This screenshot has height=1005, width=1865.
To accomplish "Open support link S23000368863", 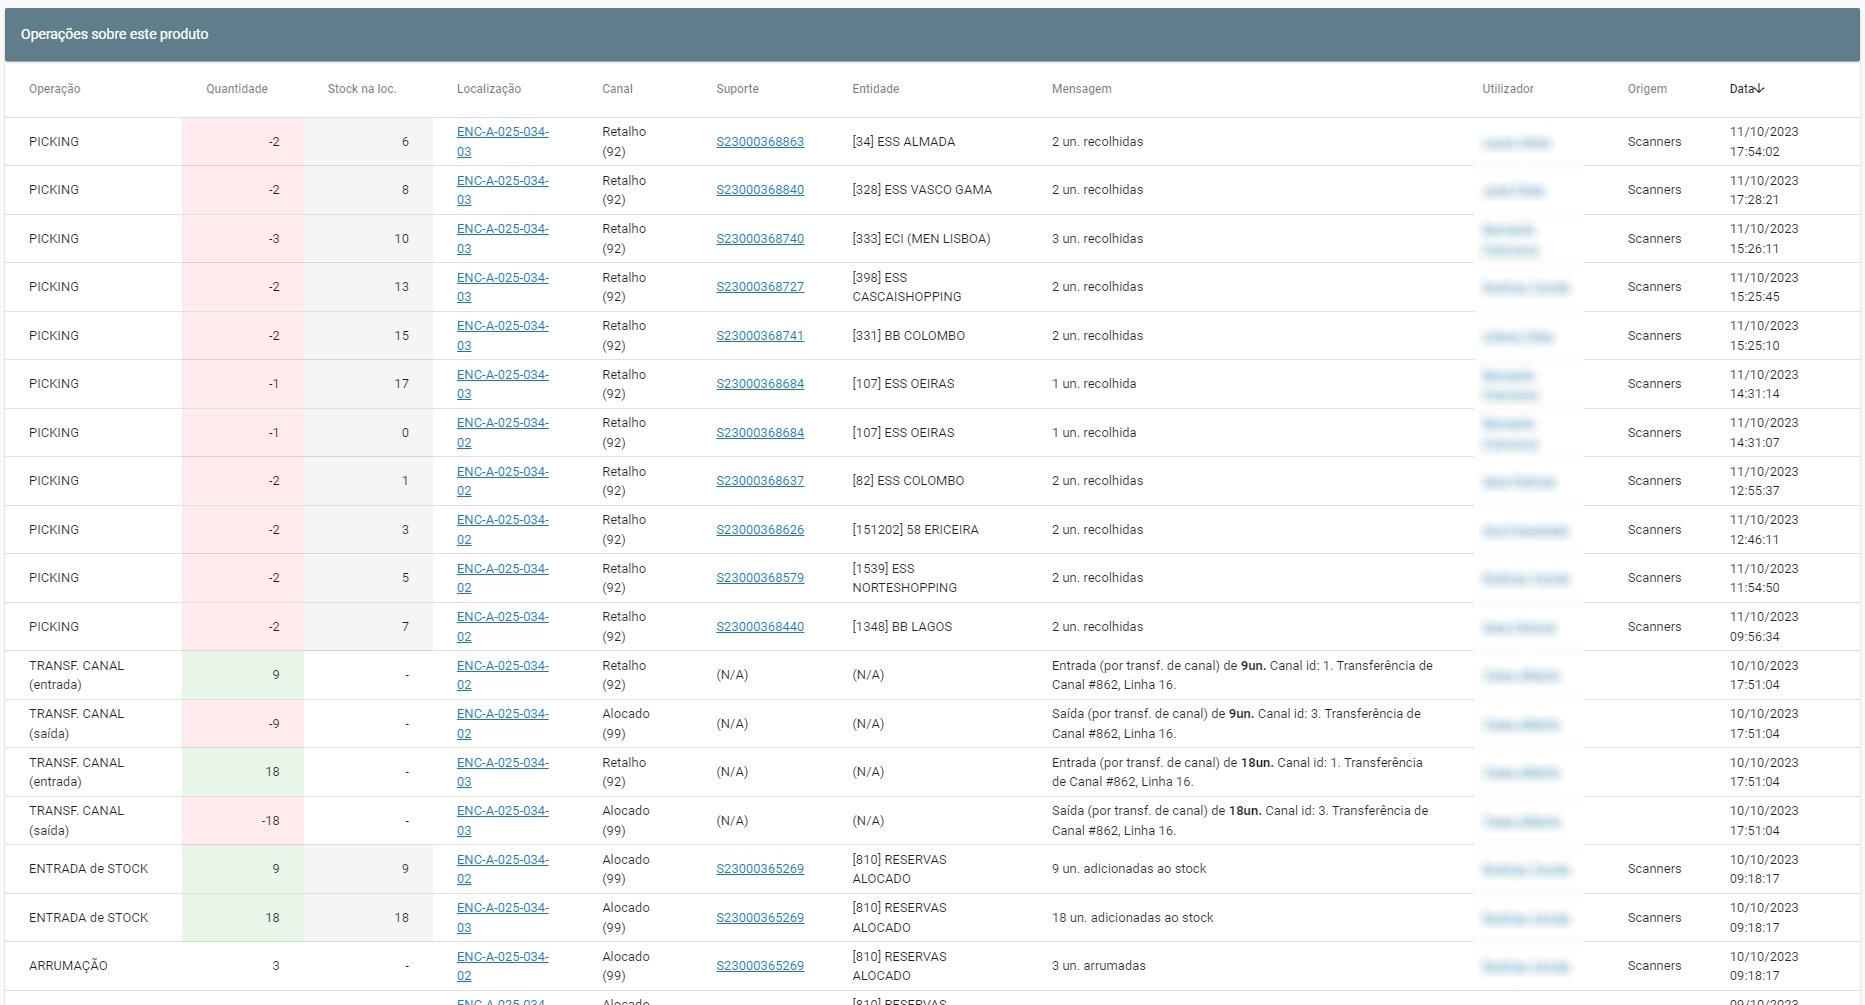I will pyautogui.click(x=760, y=142).
